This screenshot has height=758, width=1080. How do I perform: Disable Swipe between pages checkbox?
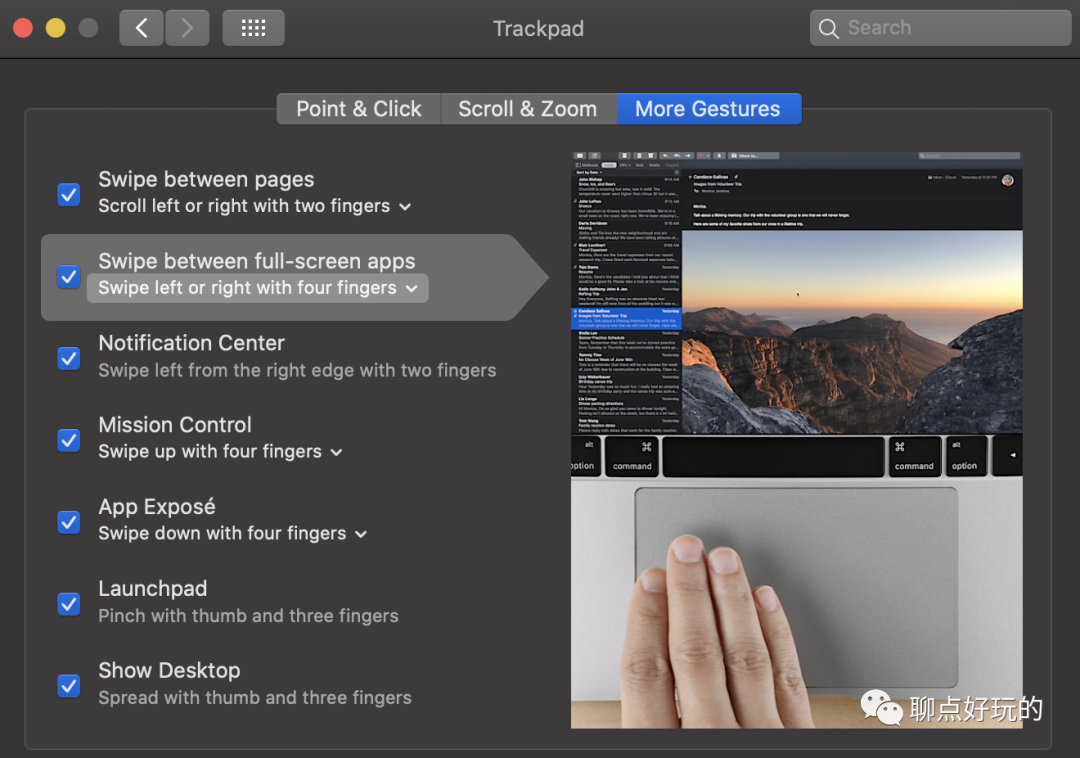click(69, 194)
